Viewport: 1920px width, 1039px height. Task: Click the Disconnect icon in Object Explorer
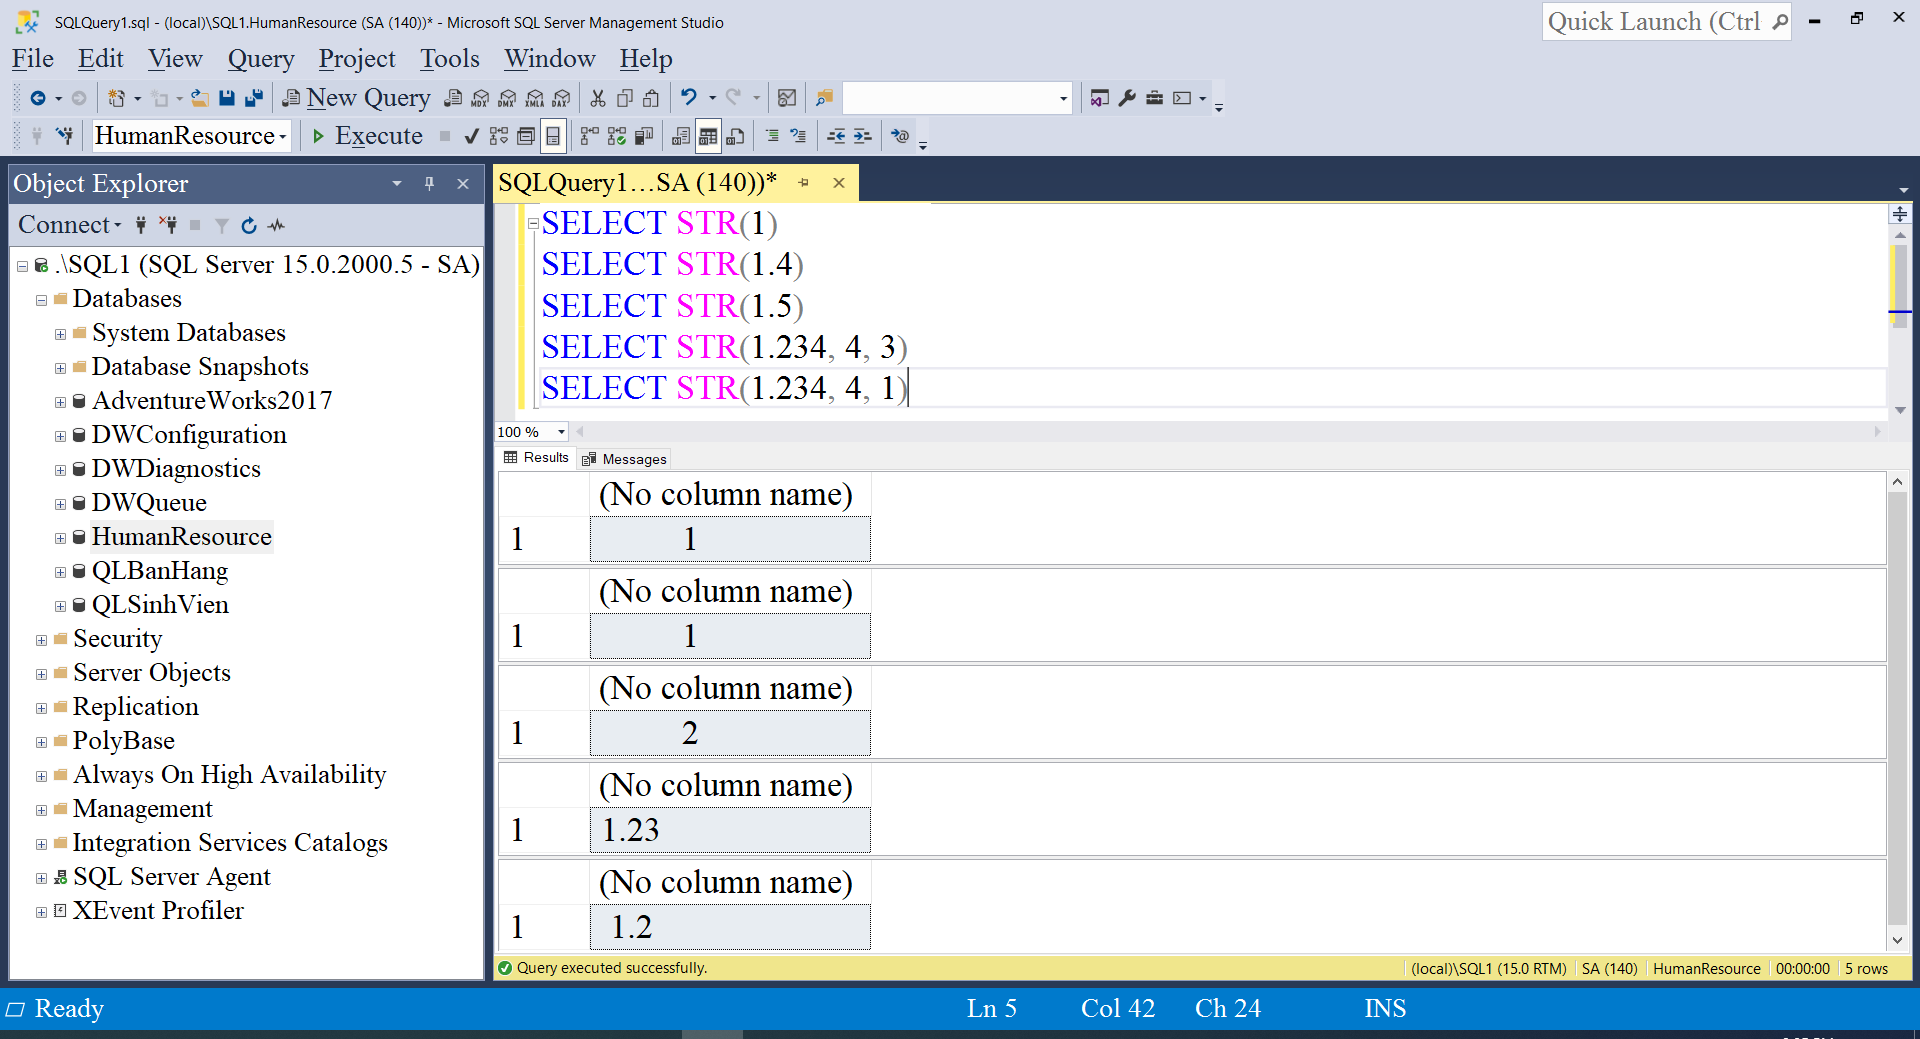tap(168, 226)
